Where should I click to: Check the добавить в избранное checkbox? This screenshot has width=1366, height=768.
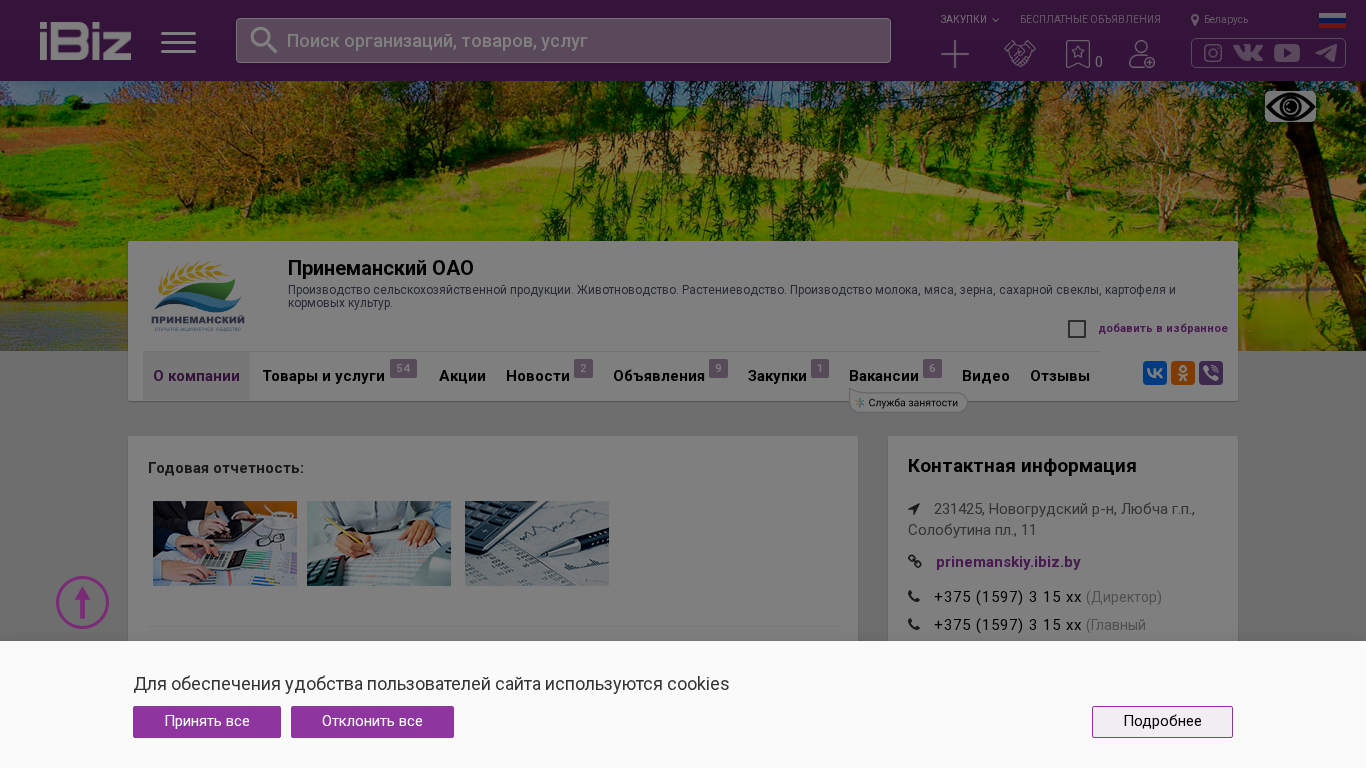[1077, 329]
